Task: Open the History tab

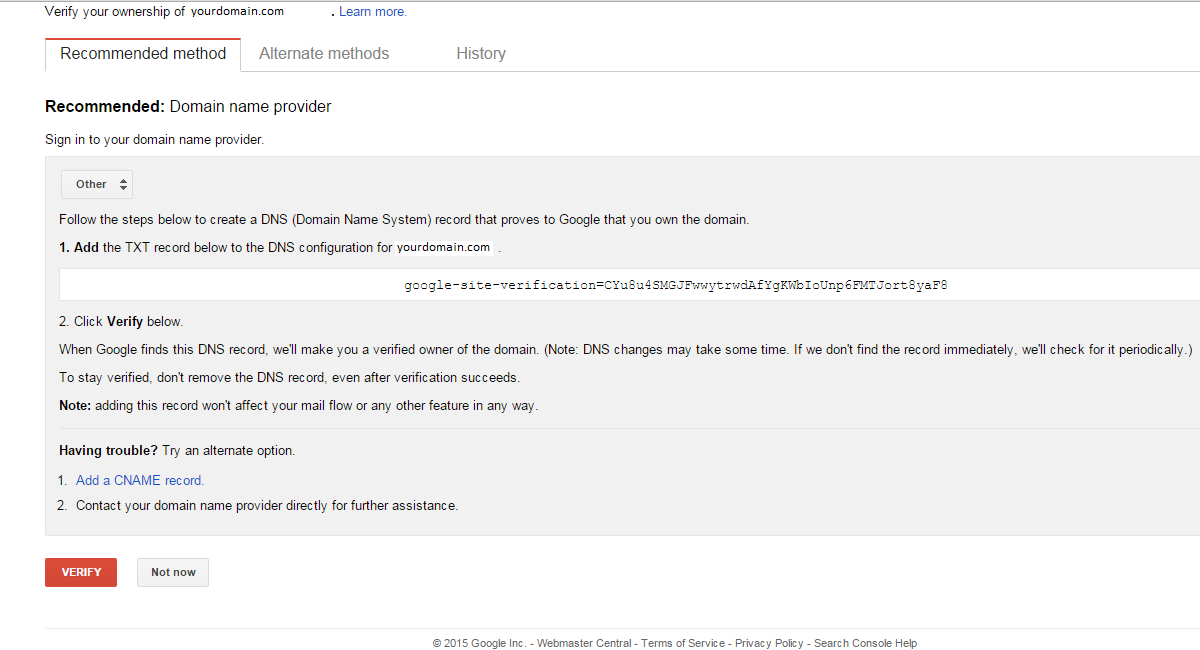Action: pyautogui.click(x=481, y=54)
